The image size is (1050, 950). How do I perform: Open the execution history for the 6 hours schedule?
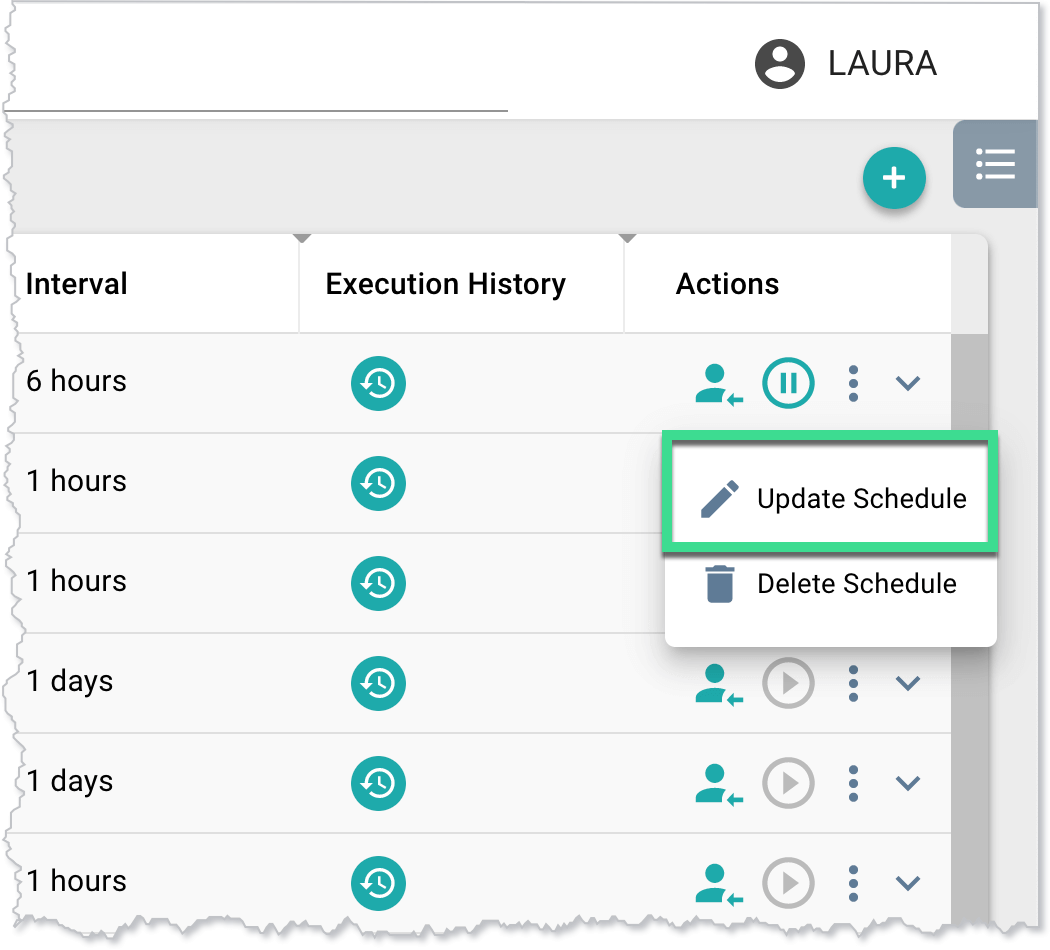(378, 383)
